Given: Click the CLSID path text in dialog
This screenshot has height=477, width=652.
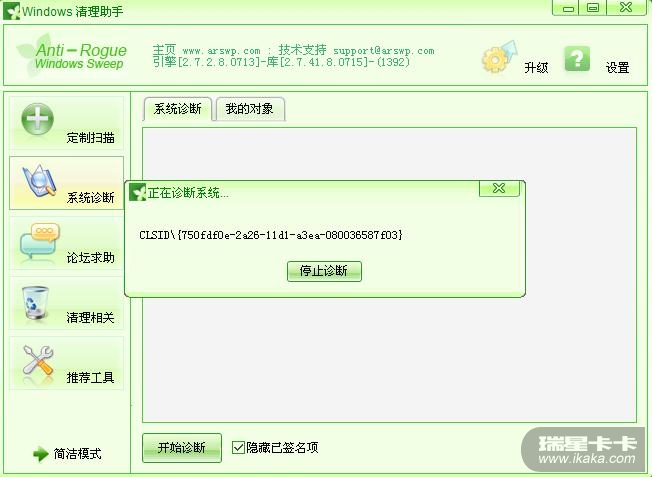Looking at the screenshot, I should (271, 235).
